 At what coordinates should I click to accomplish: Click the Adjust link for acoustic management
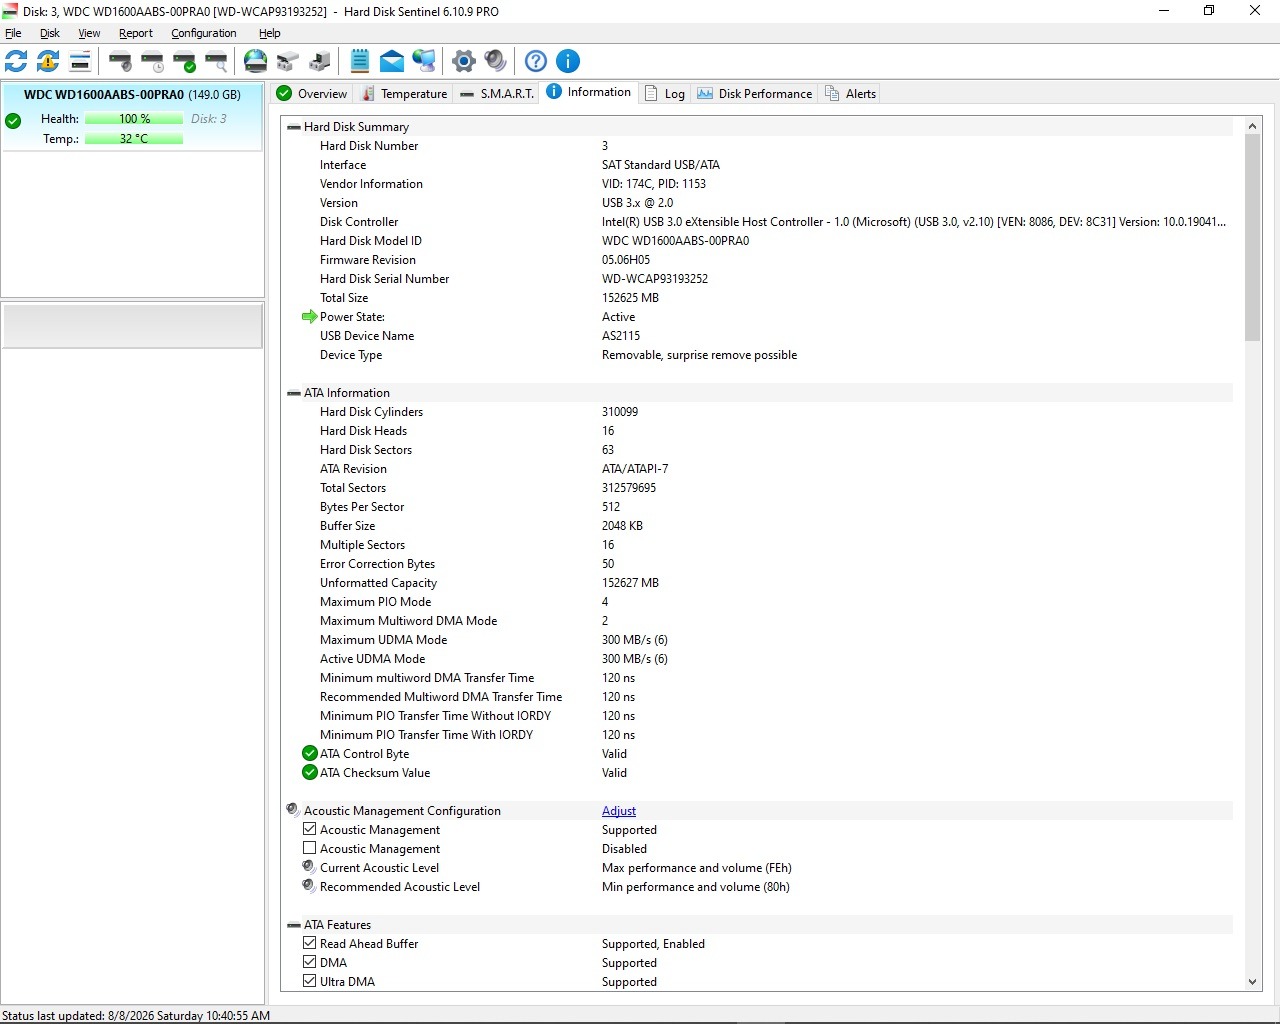[619, 811]
